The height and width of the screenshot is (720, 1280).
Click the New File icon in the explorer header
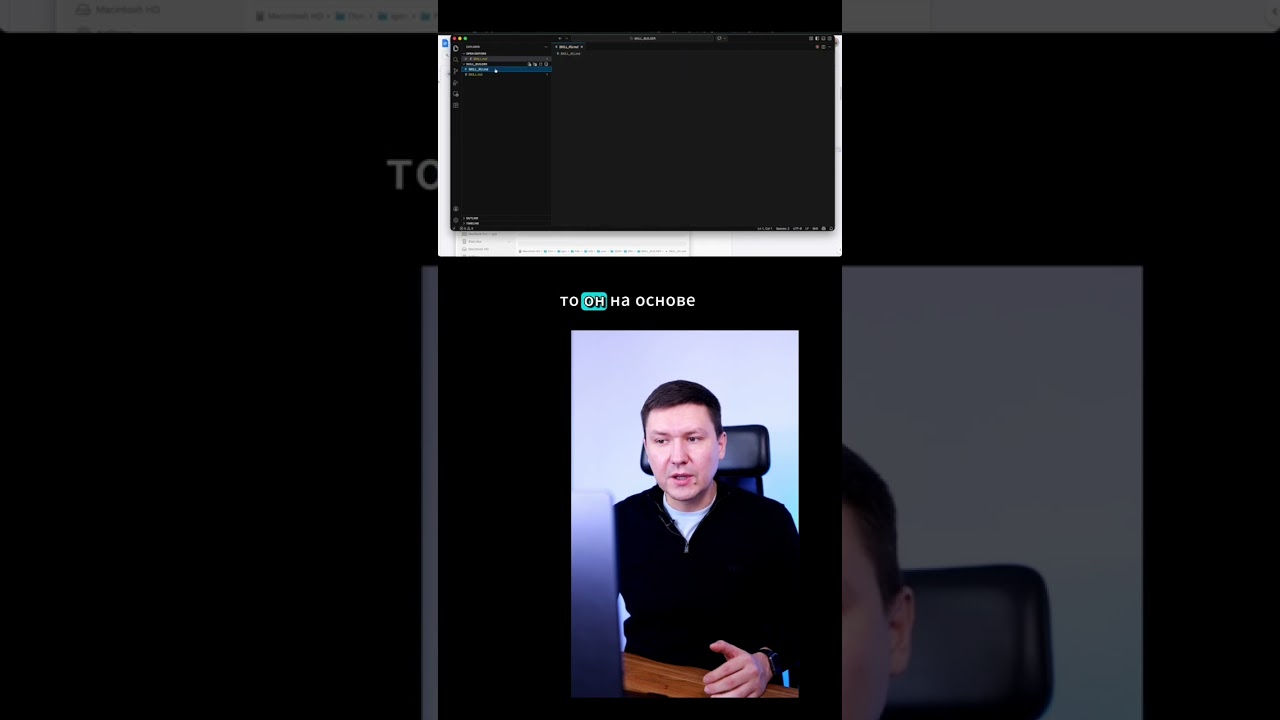tap(529, 64)
